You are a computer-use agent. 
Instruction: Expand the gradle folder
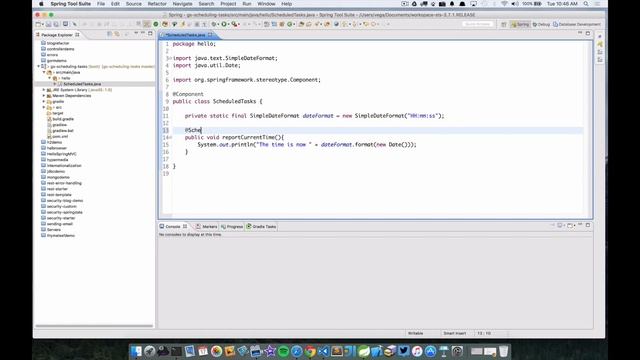click(44, 101)
